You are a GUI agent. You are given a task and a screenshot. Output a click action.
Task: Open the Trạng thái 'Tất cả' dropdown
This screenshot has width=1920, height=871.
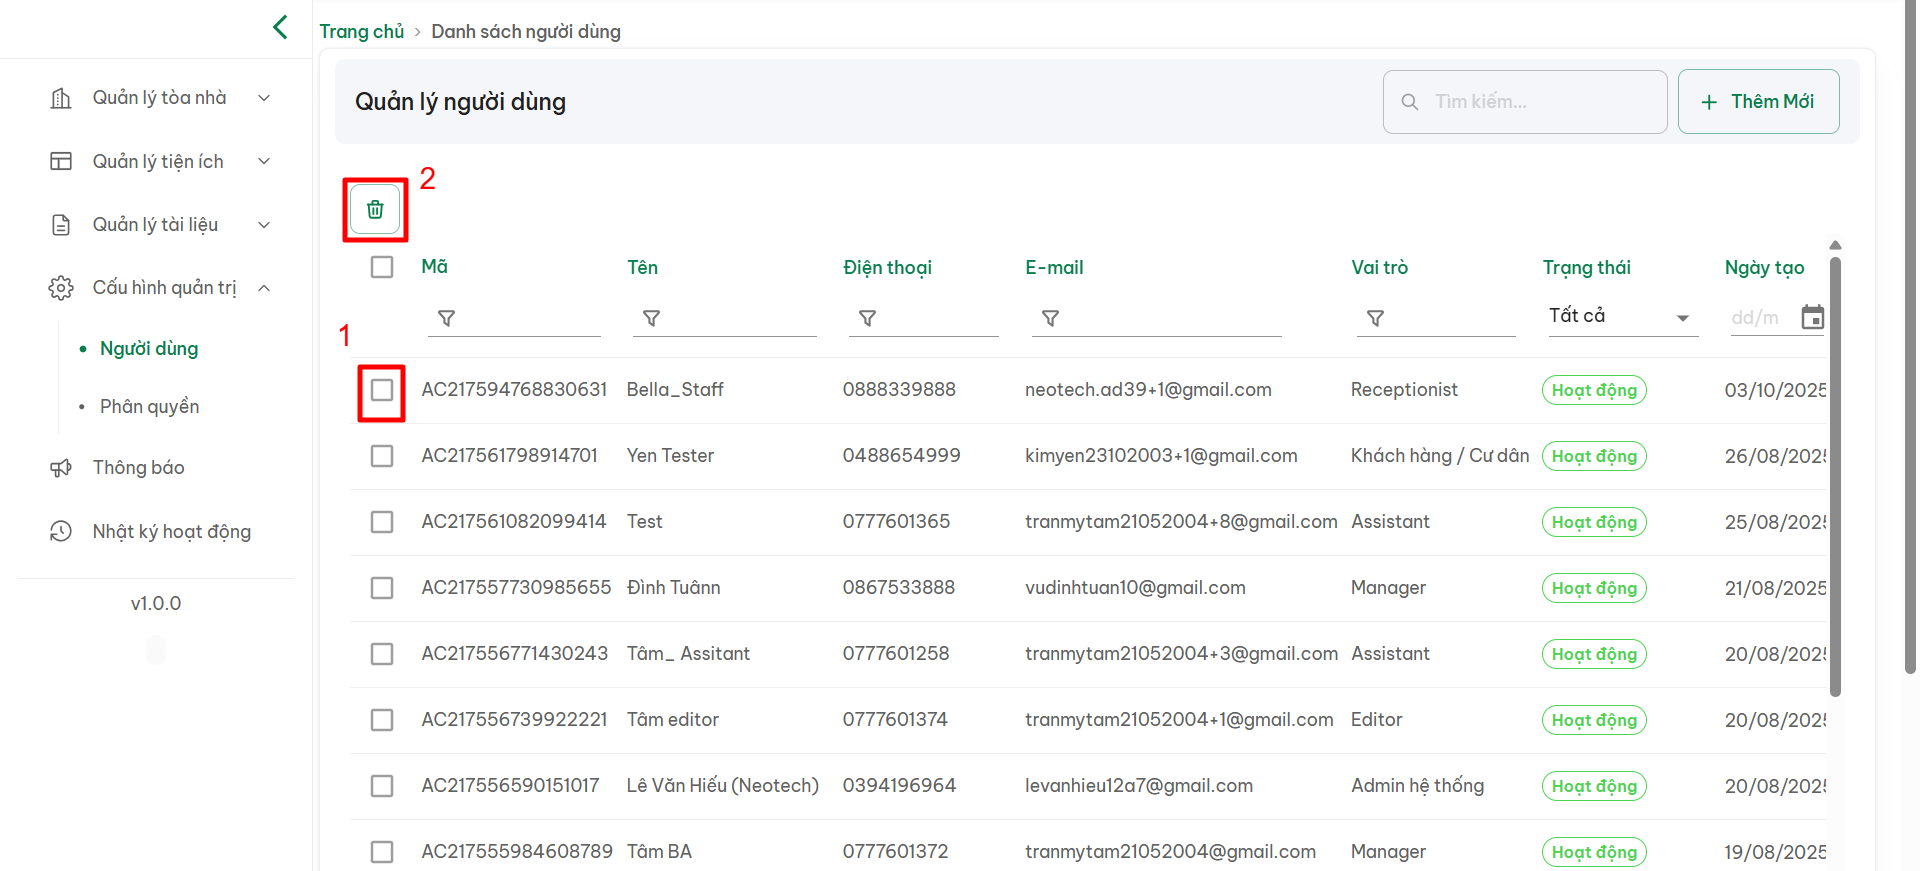1620,317
